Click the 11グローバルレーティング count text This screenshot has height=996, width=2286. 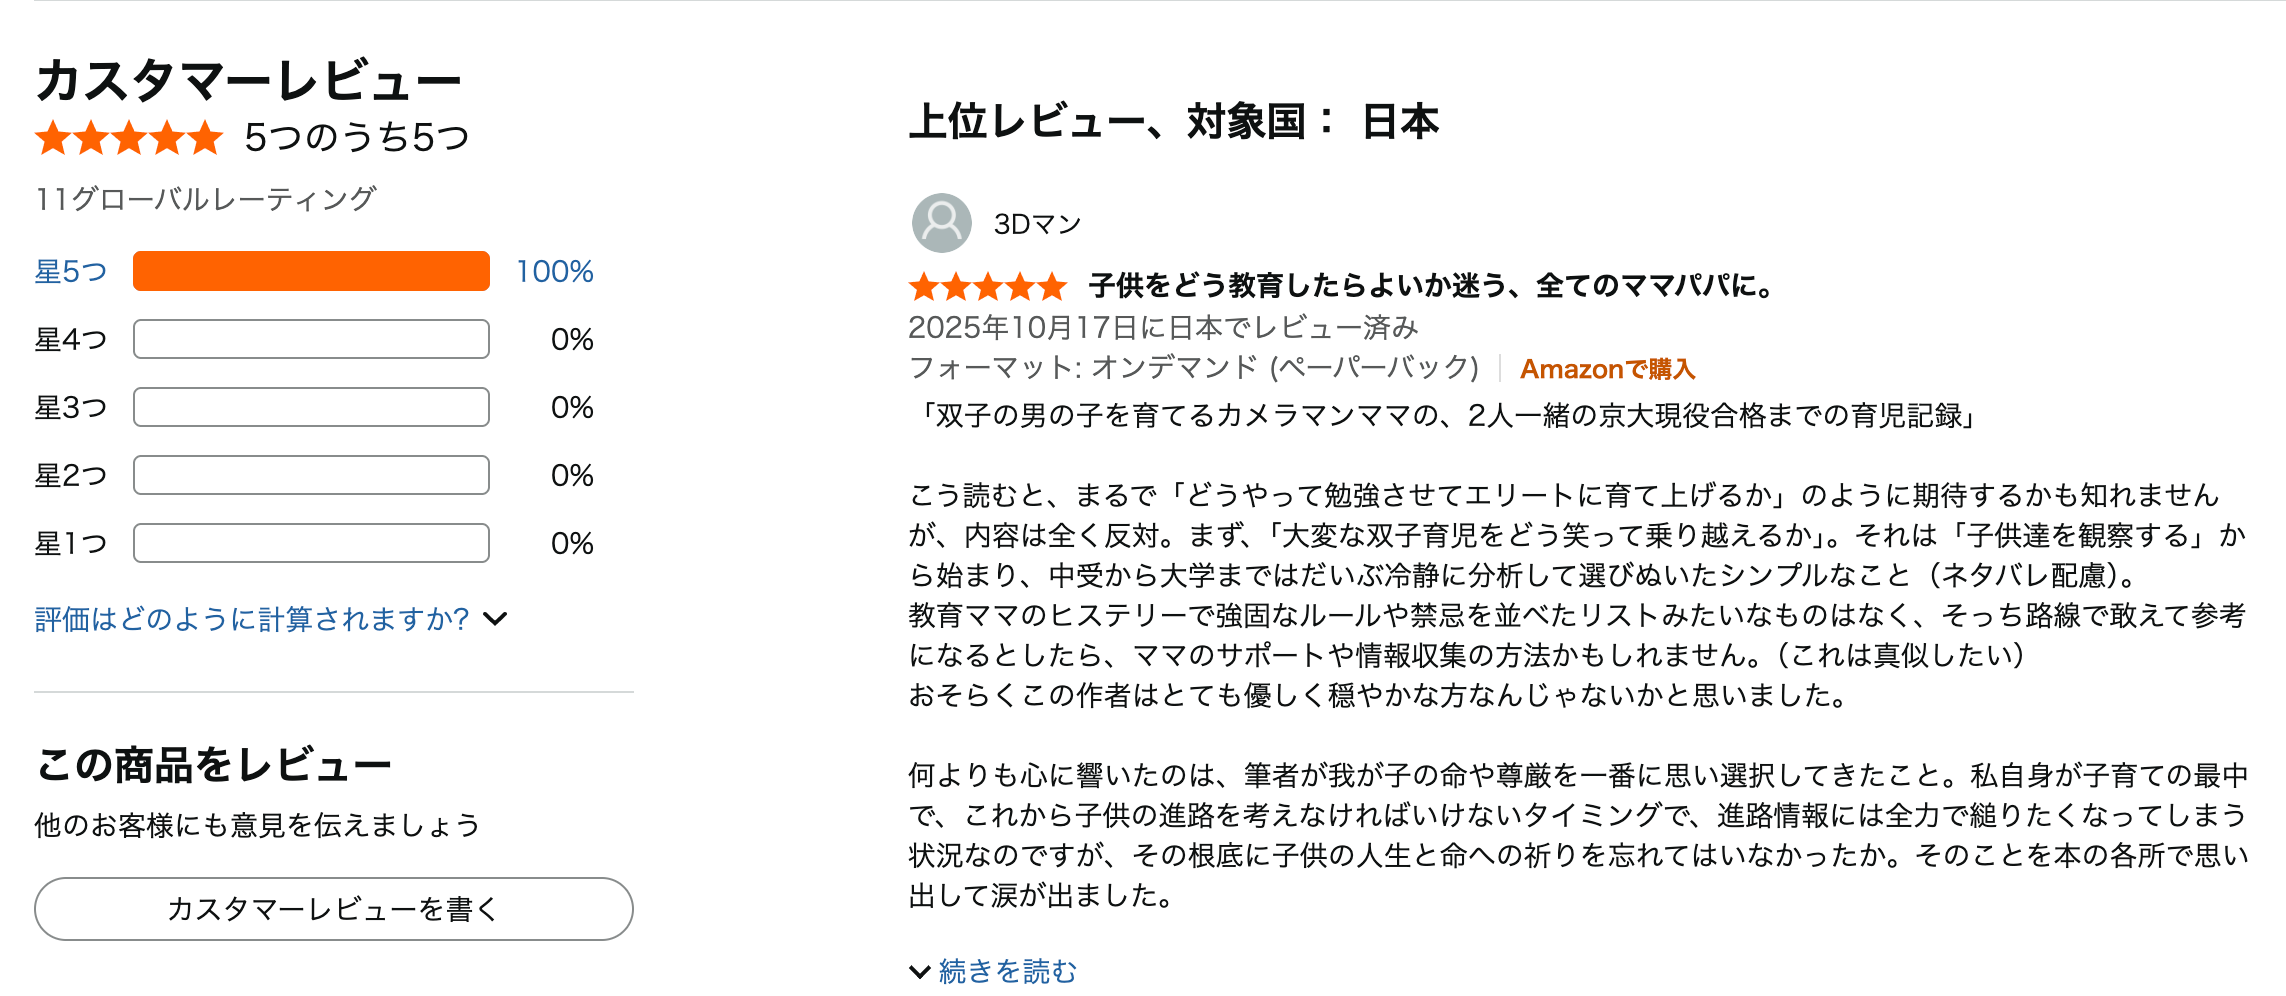click(205, 198)
